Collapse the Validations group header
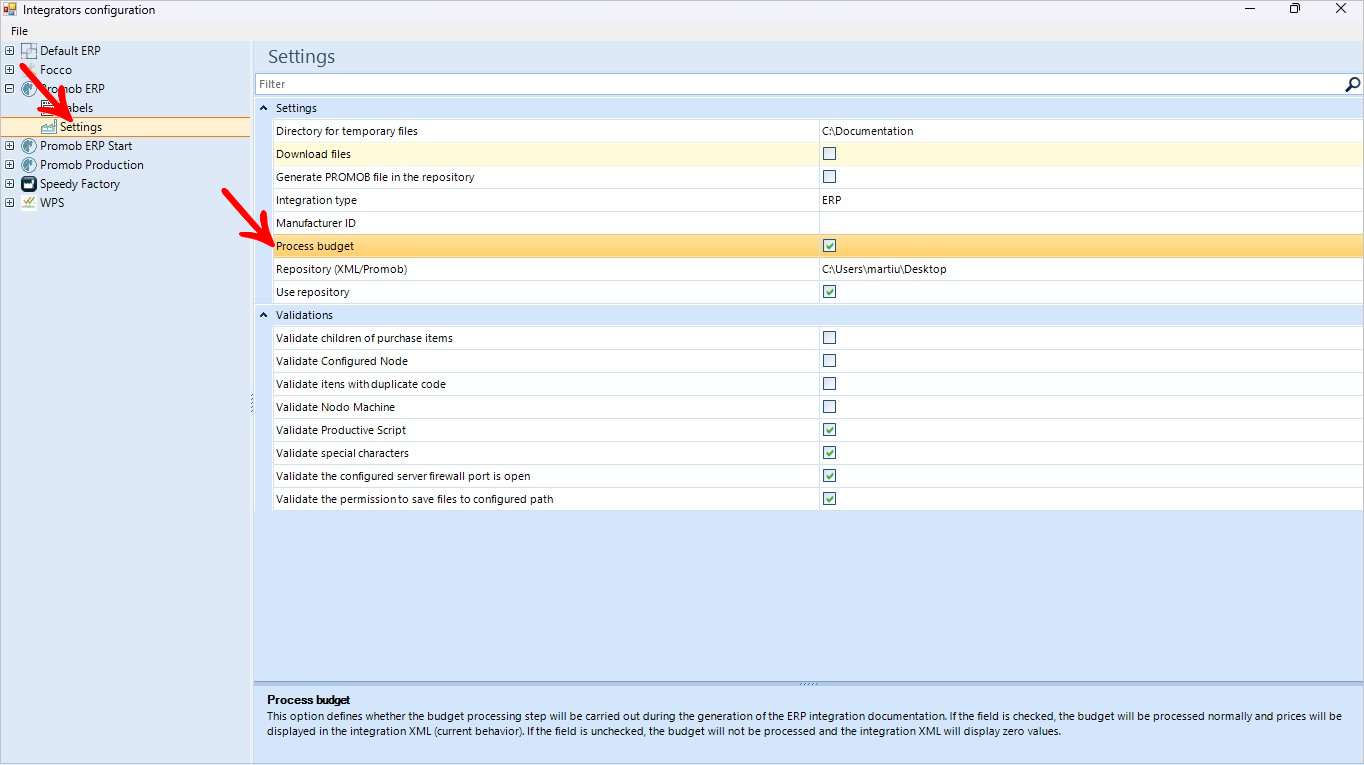The height and width of the screenshot is (765, 1364). pyautogui.click(x=264, y=315)
